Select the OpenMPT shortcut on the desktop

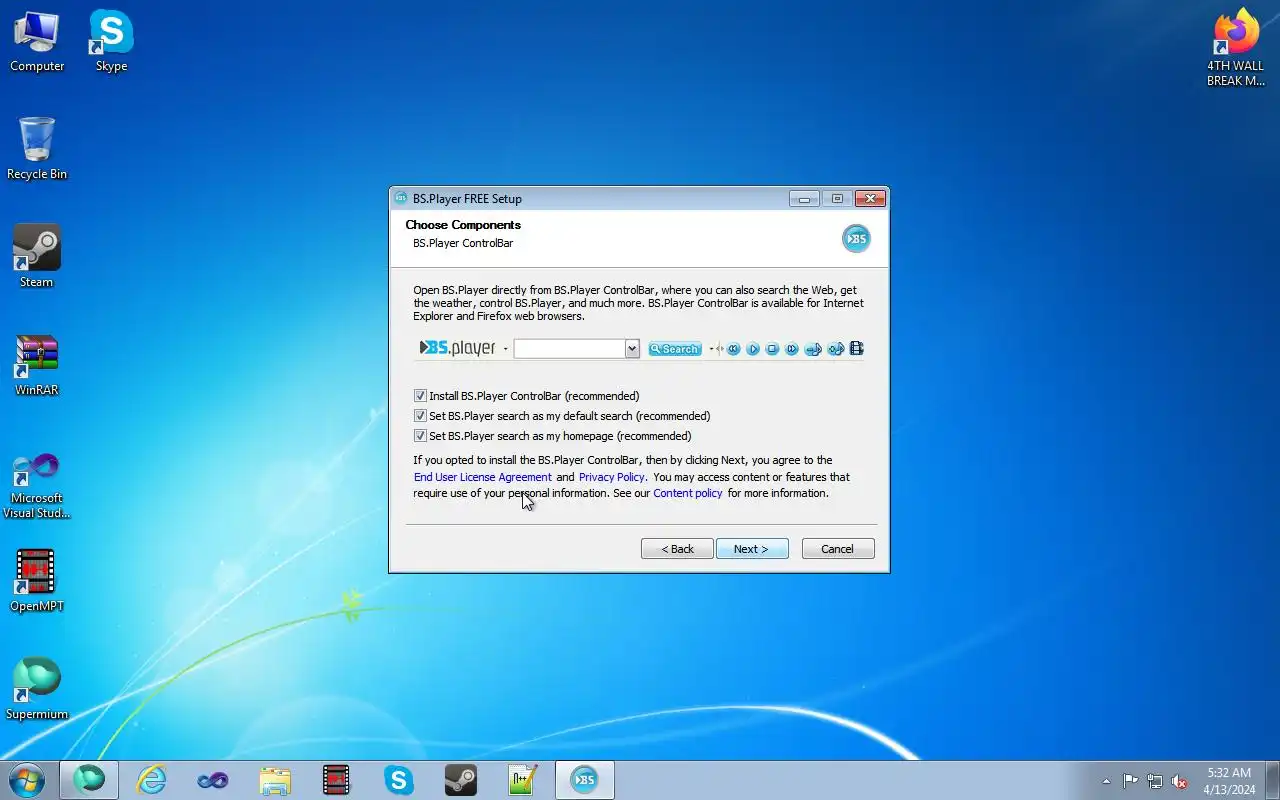point(37,581)
